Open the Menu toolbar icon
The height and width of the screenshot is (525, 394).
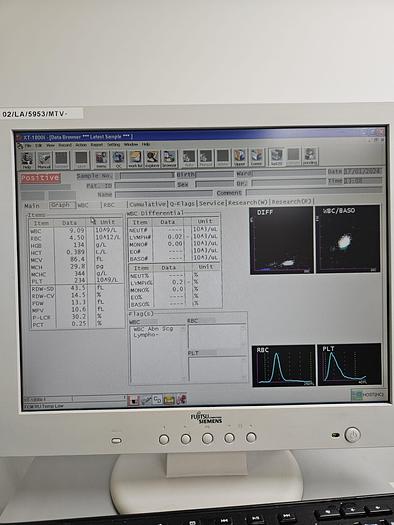(x=101, y=159)
